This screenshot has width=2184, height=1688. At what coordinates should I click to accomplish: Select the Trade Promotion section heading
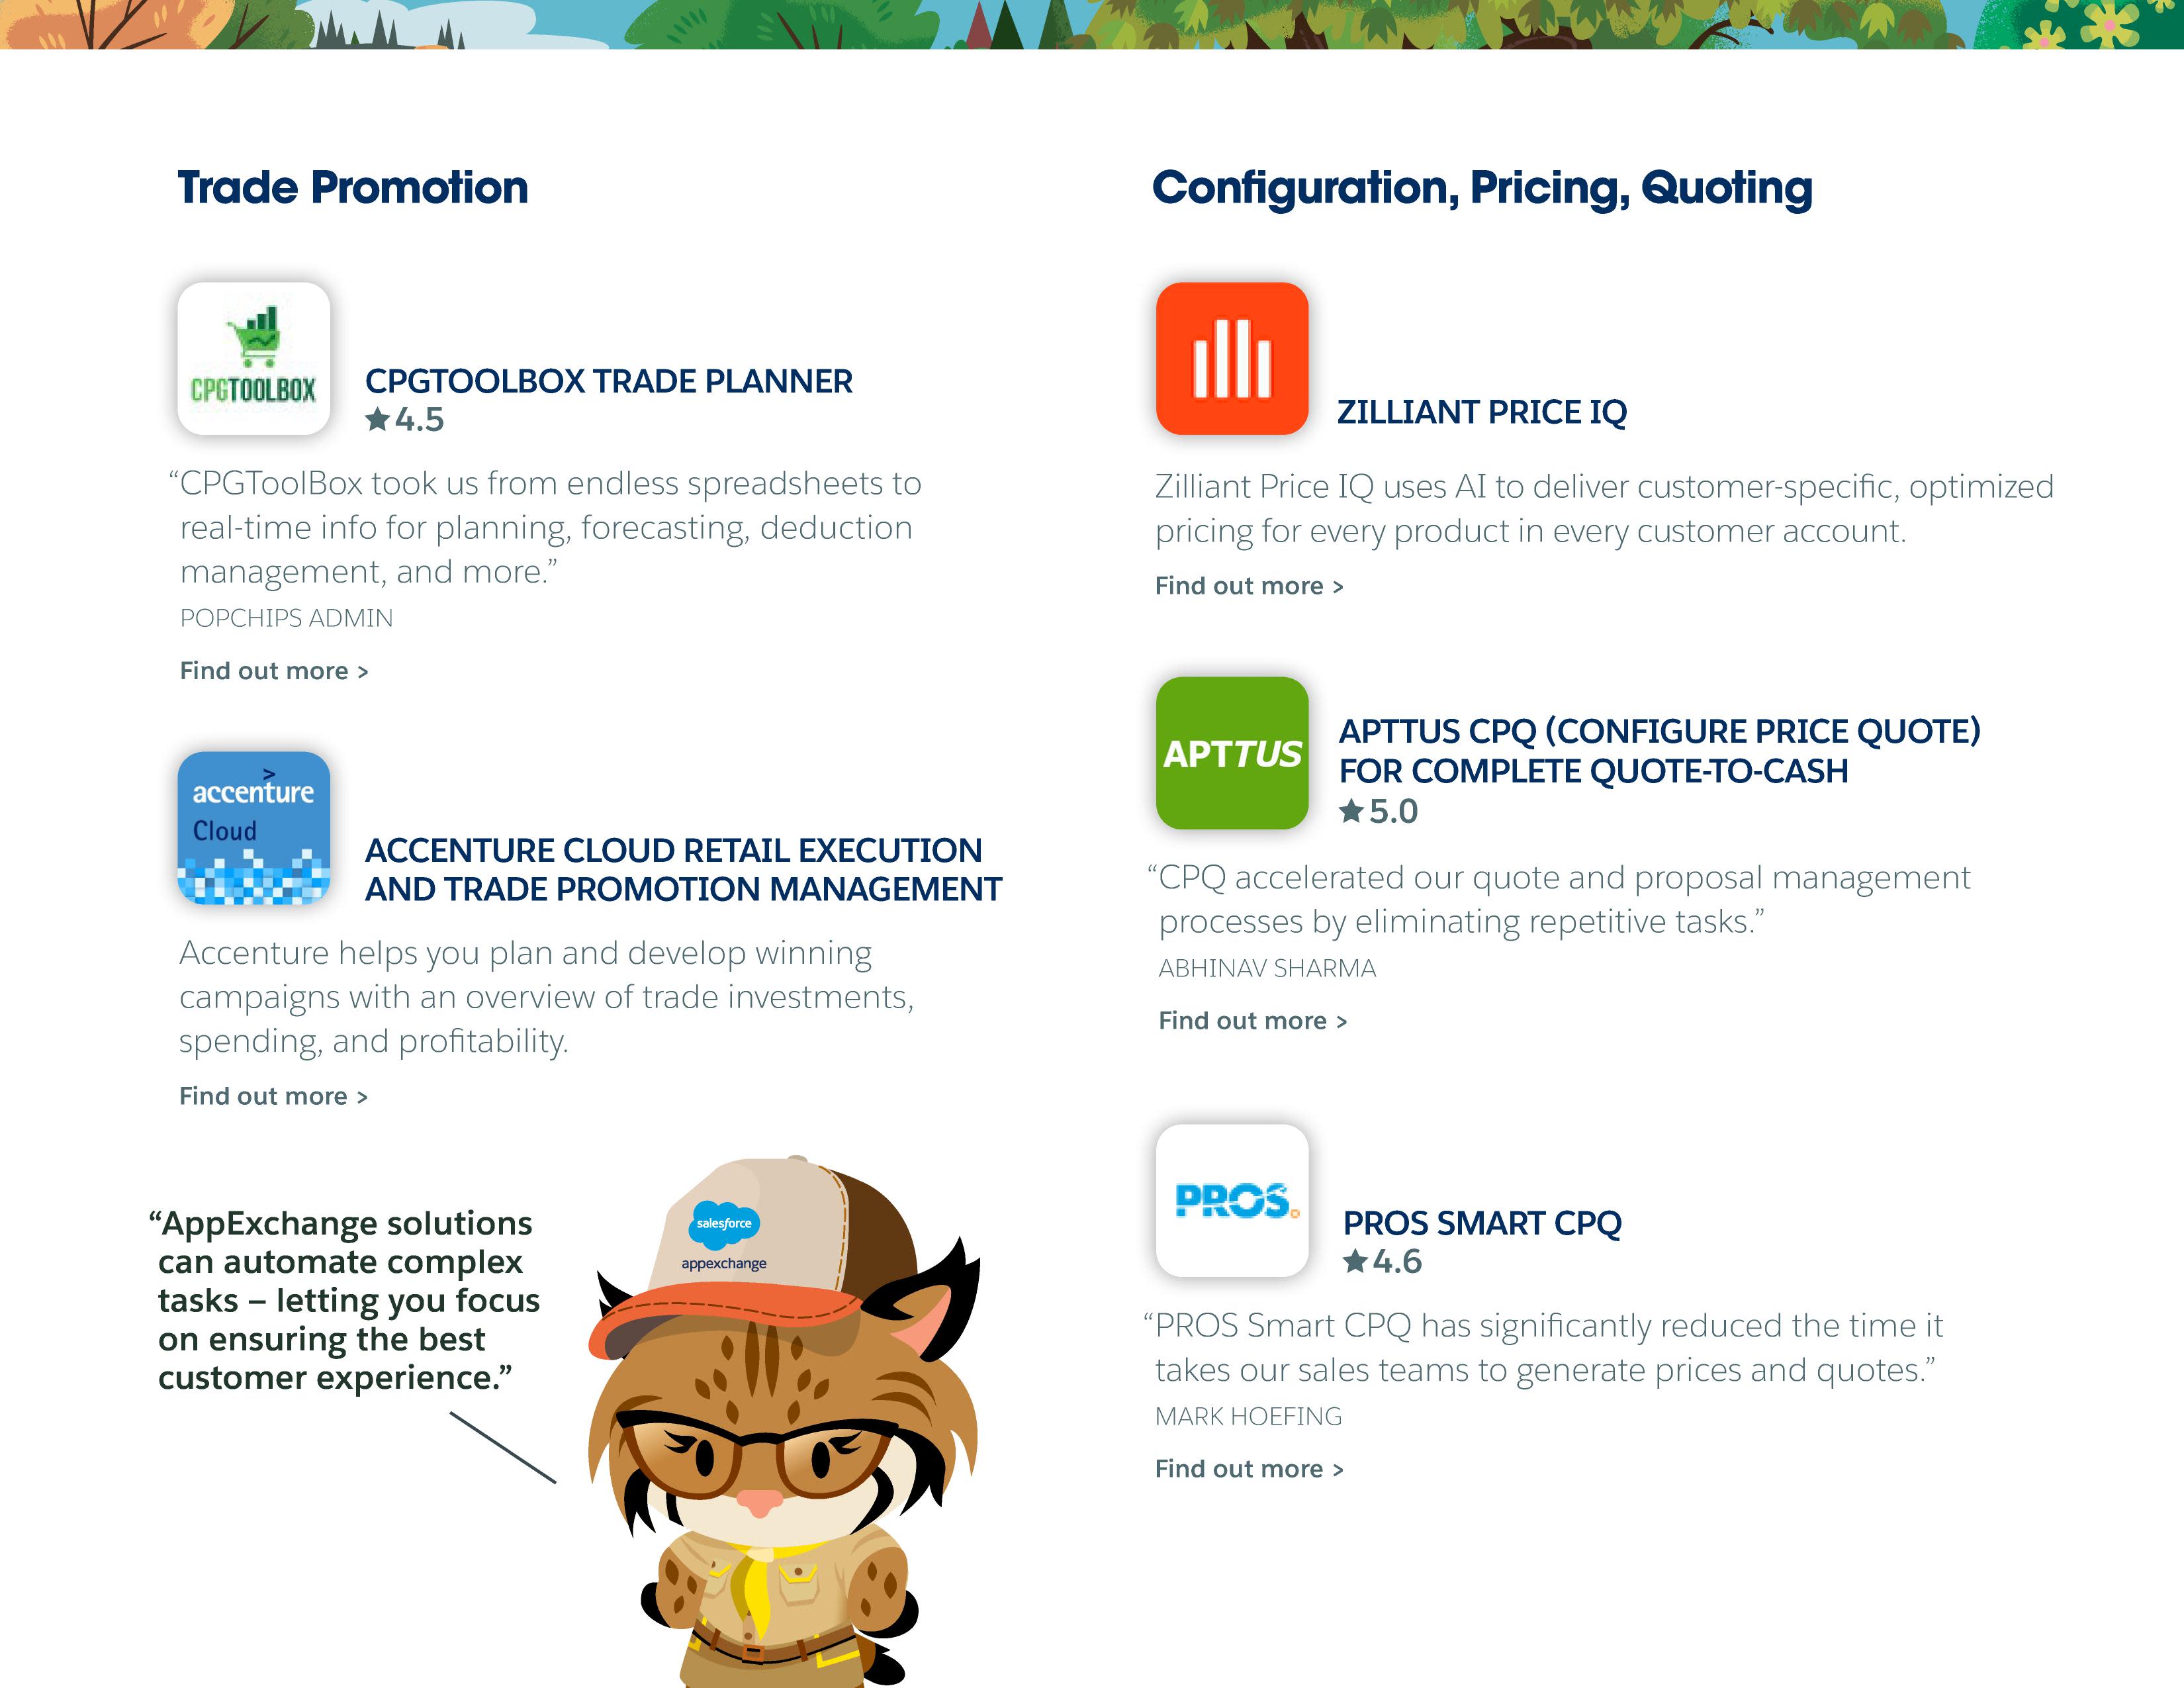click(x=353, y=185)
